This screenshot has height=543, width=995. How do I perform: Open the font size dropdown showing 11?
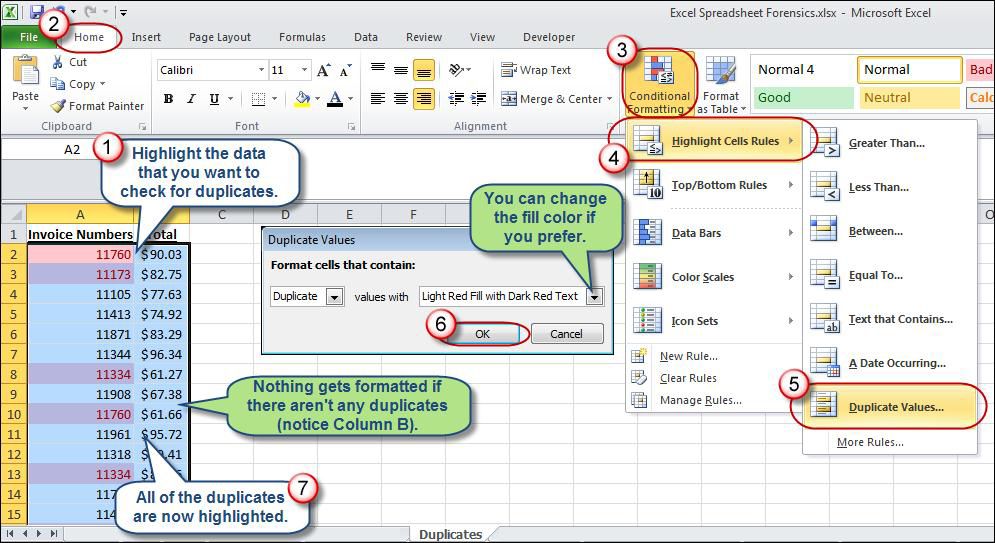tap(305, 70)
